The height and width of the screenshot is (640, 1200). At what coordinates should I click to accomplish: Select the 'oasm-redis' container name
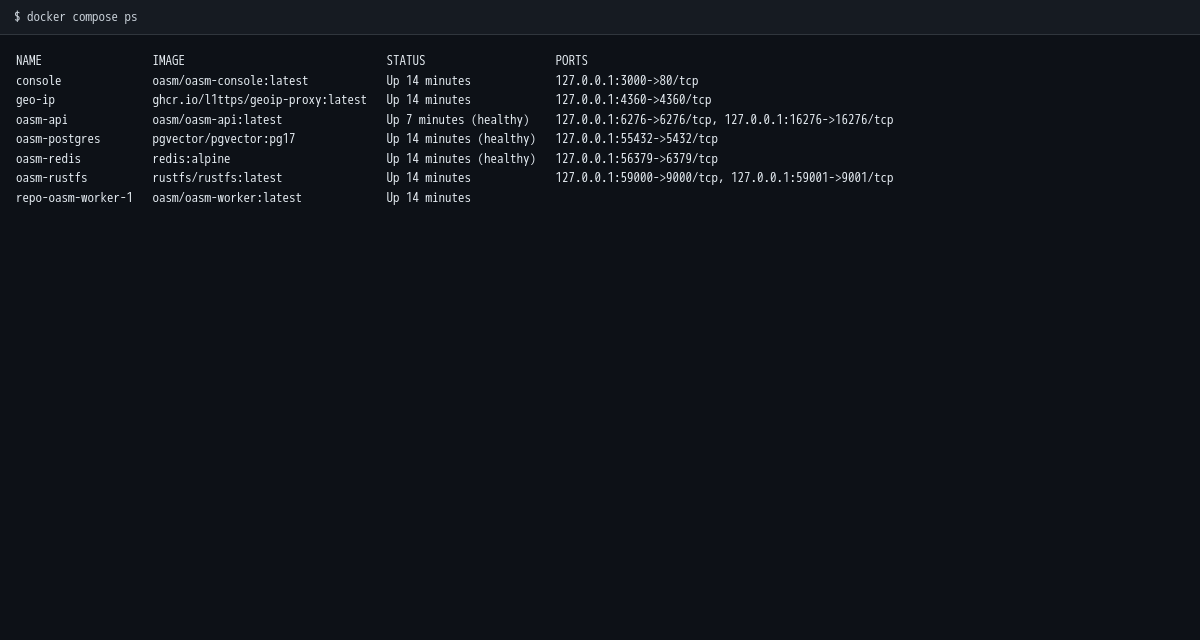click(x=49, y=159)
